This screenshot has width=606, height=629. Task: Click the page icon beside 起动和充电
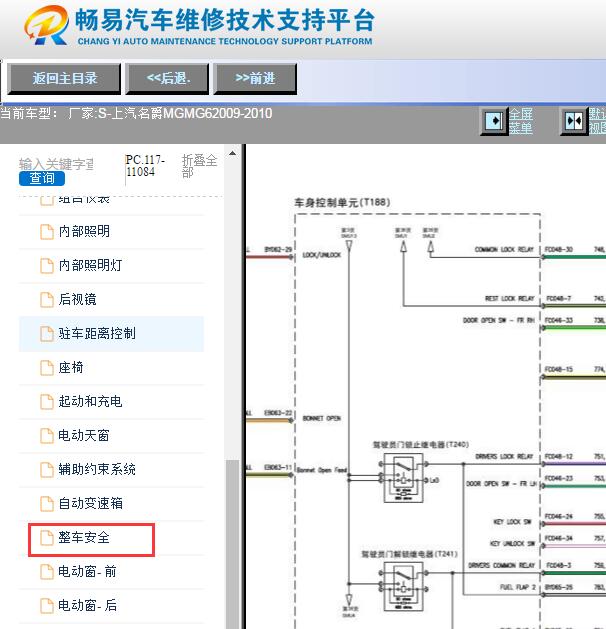coord(47,402)
